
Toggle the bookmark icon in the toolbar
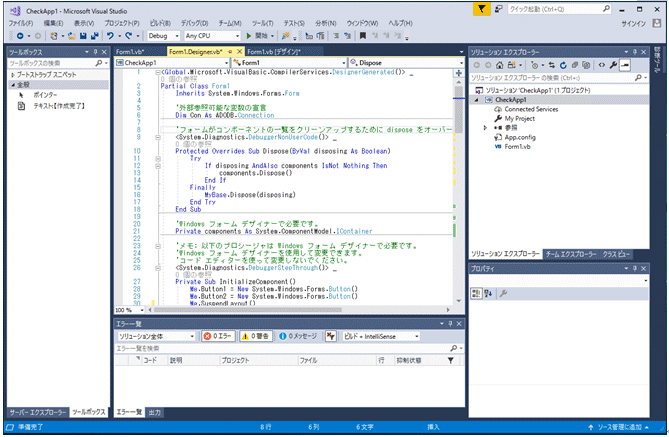pos(363,36)
